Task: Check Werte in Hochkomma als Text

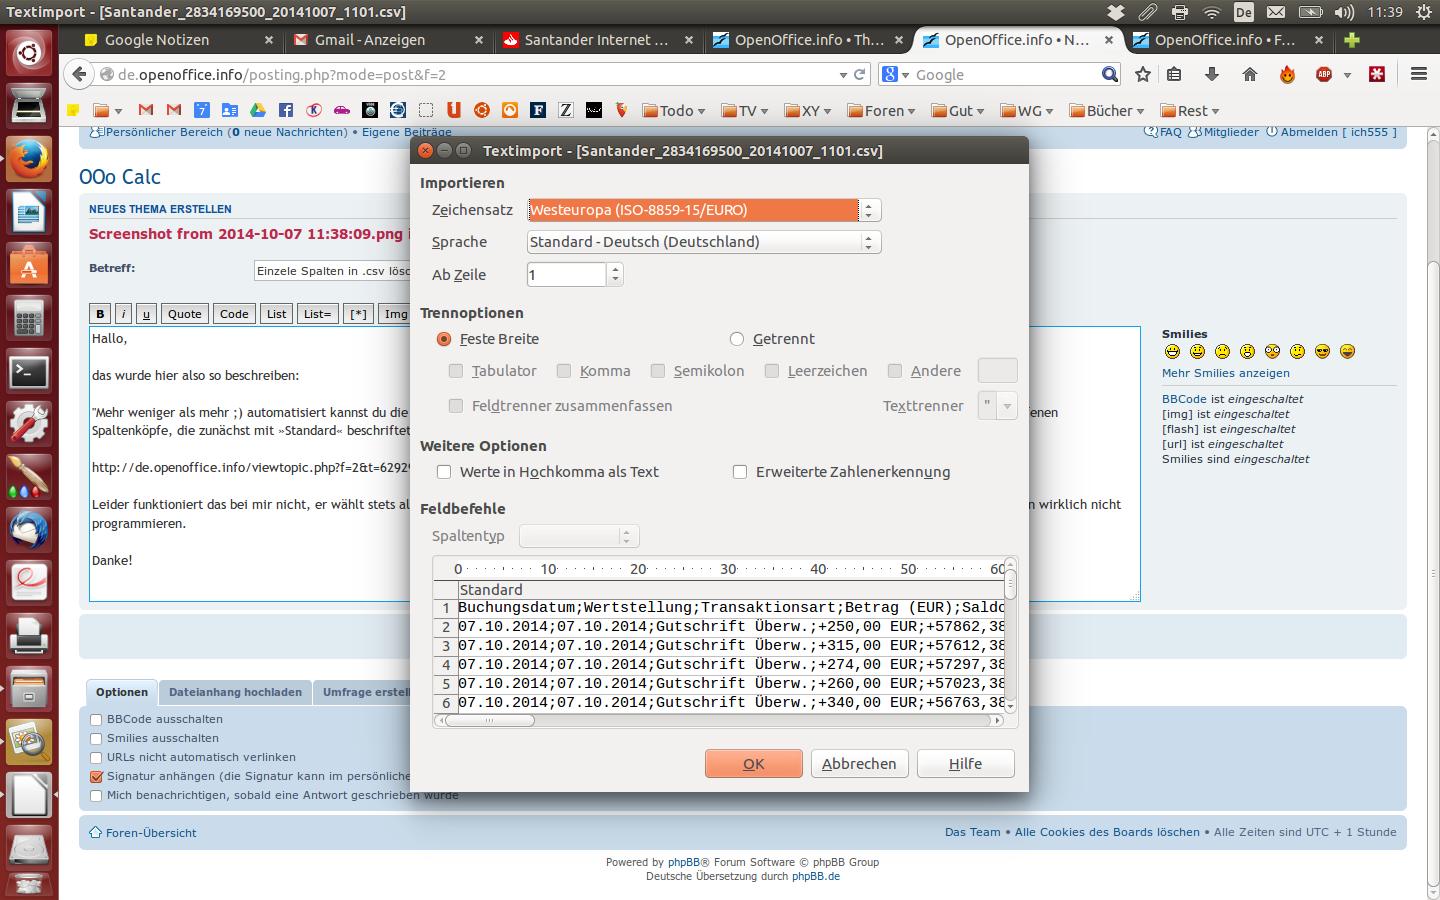Action: 444,472
